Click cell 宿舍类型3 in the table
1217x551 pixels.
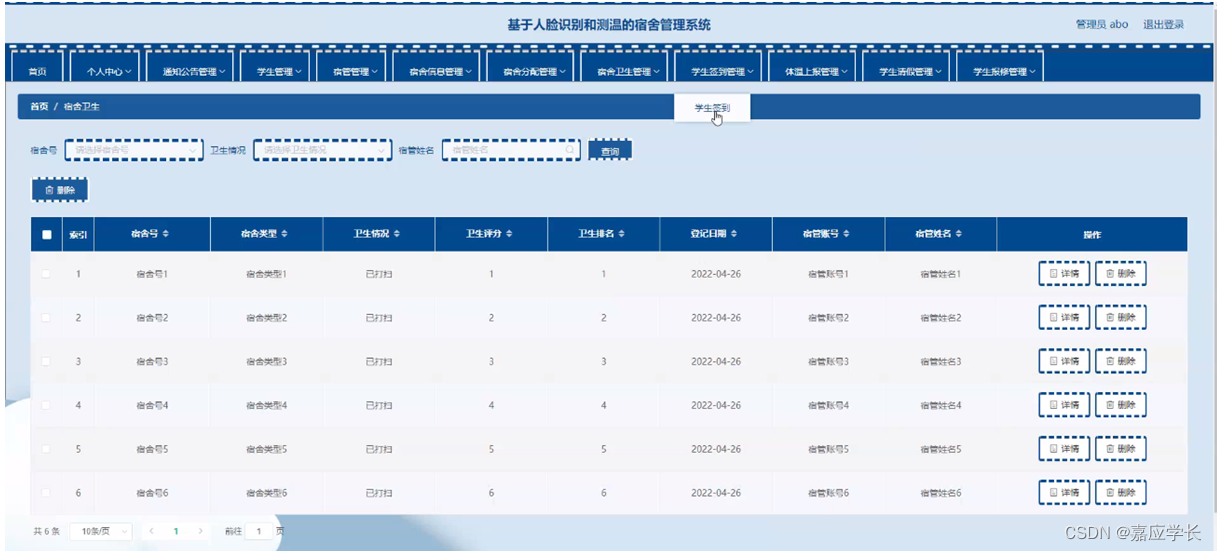[x=267, y=361]
